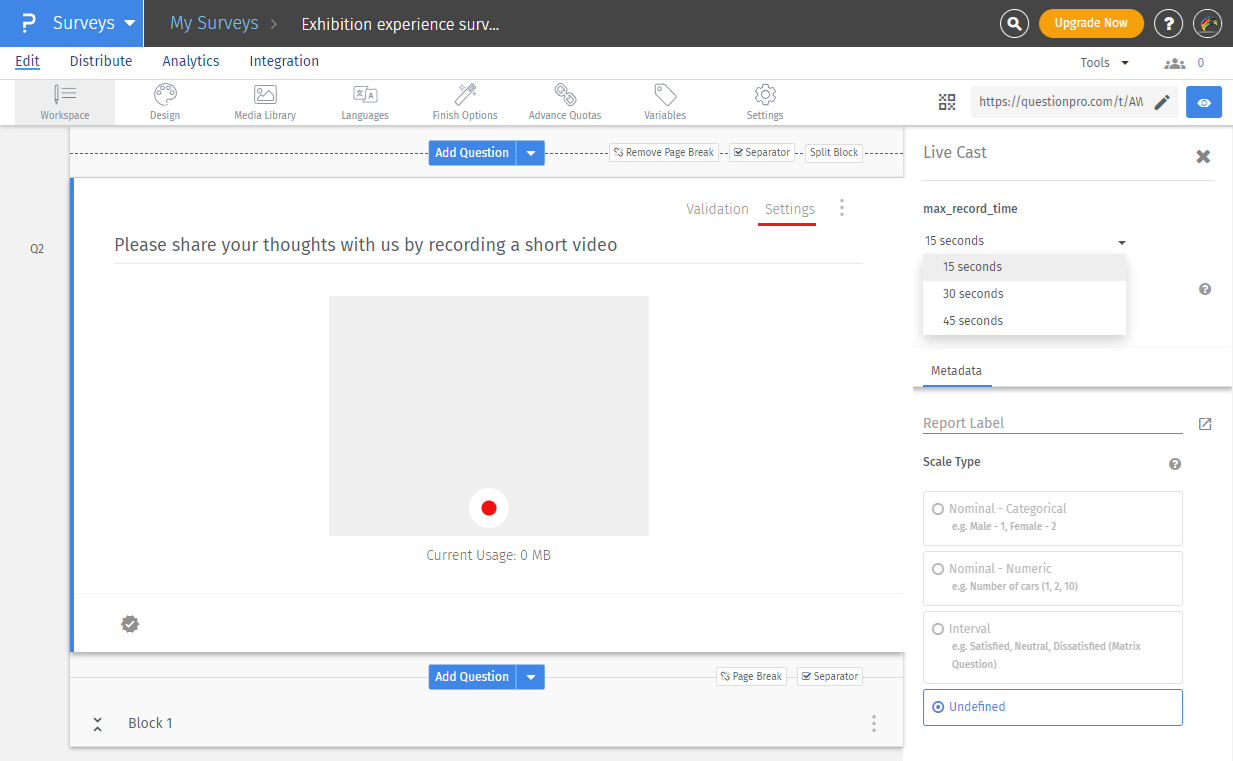1233x761 pixels.
Task: Click the Upgrade Now button
Action: 1091,22
